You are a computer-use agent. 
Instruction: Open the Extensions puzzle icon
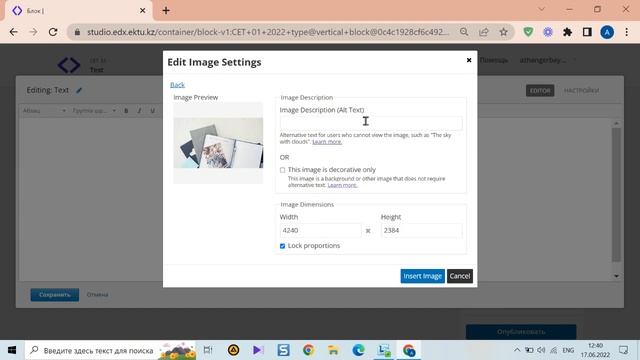[567, 32]
